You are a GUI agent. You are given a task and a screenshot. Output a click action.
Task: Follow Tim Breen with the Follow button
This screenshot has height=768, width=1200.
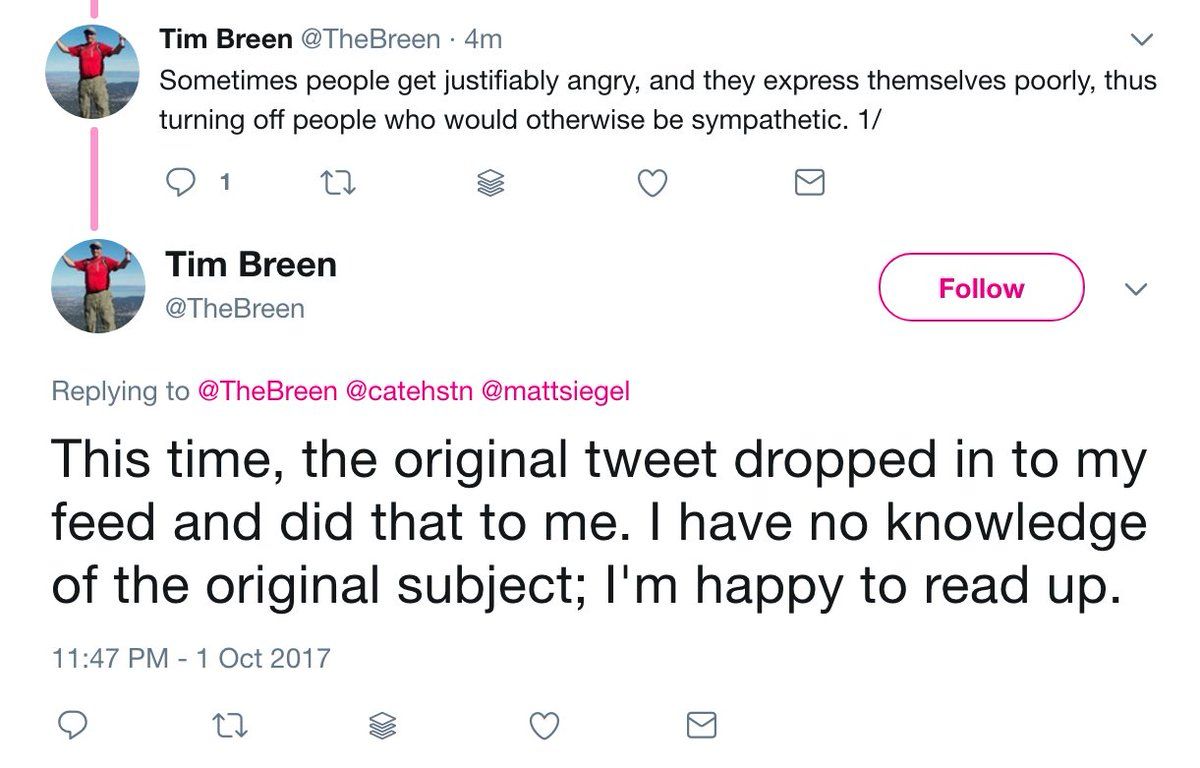981,288
